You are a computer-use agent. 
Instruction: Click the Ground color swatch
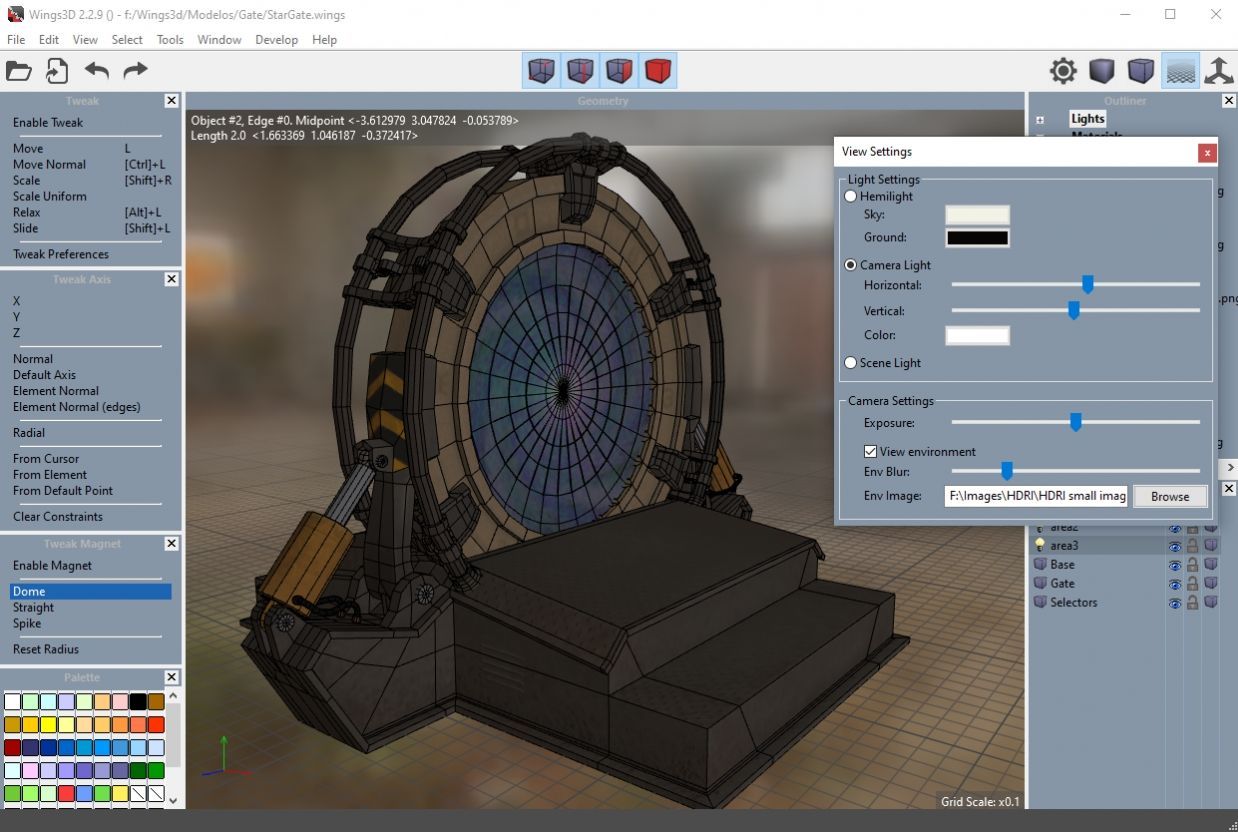976,237
